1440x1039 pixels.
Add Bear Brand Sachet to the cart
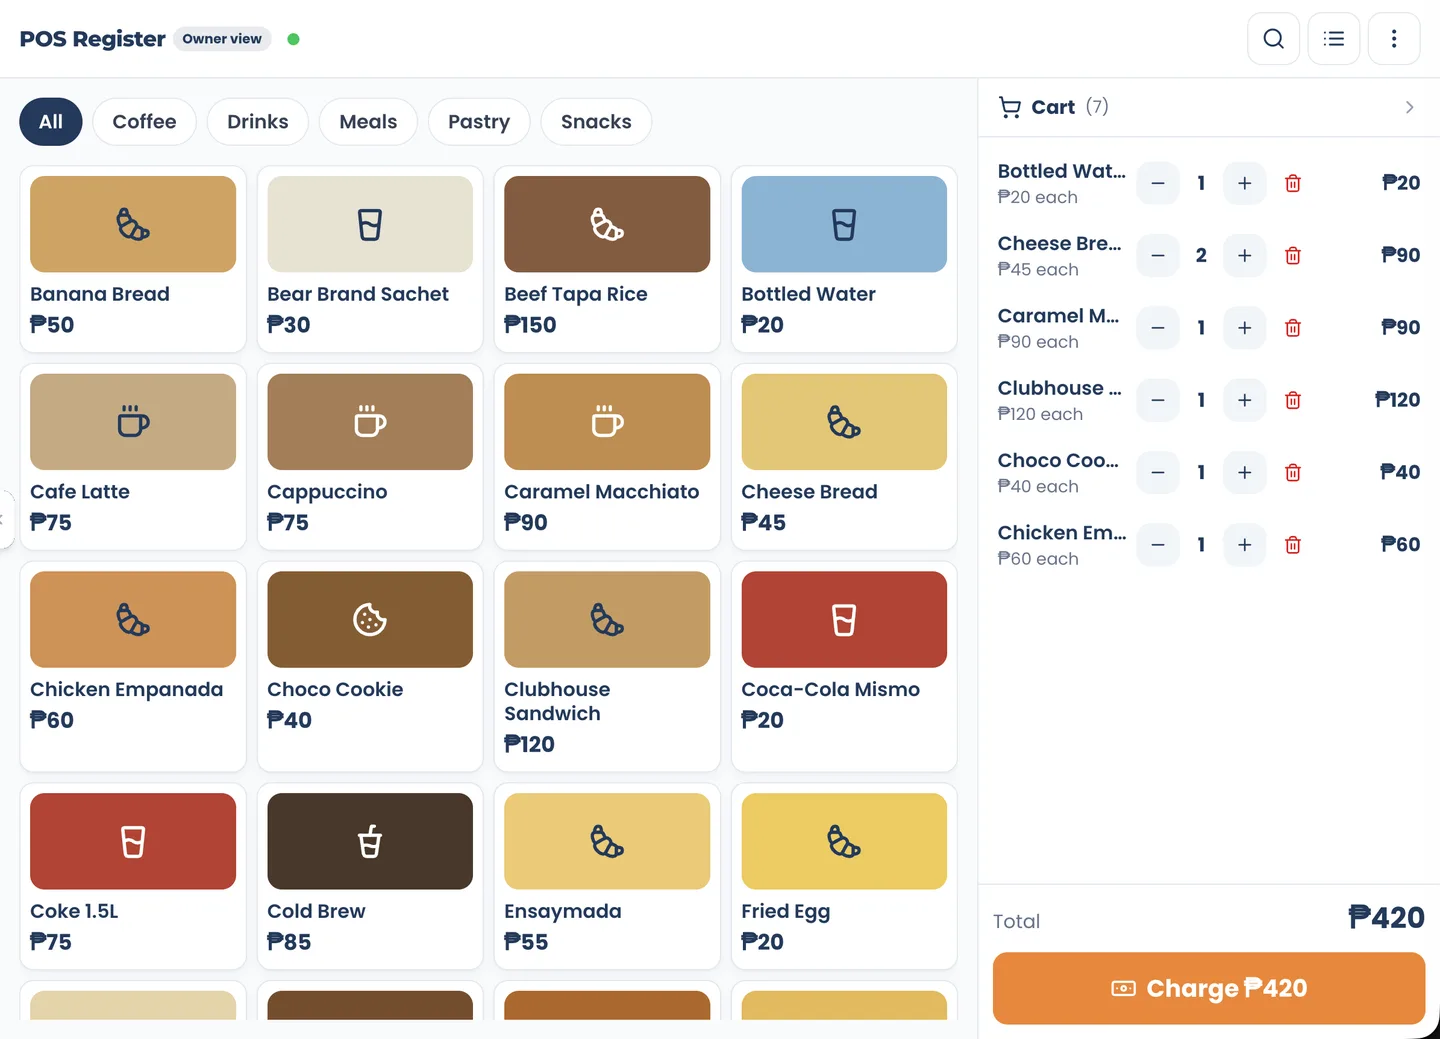click(x=370, y=259)
